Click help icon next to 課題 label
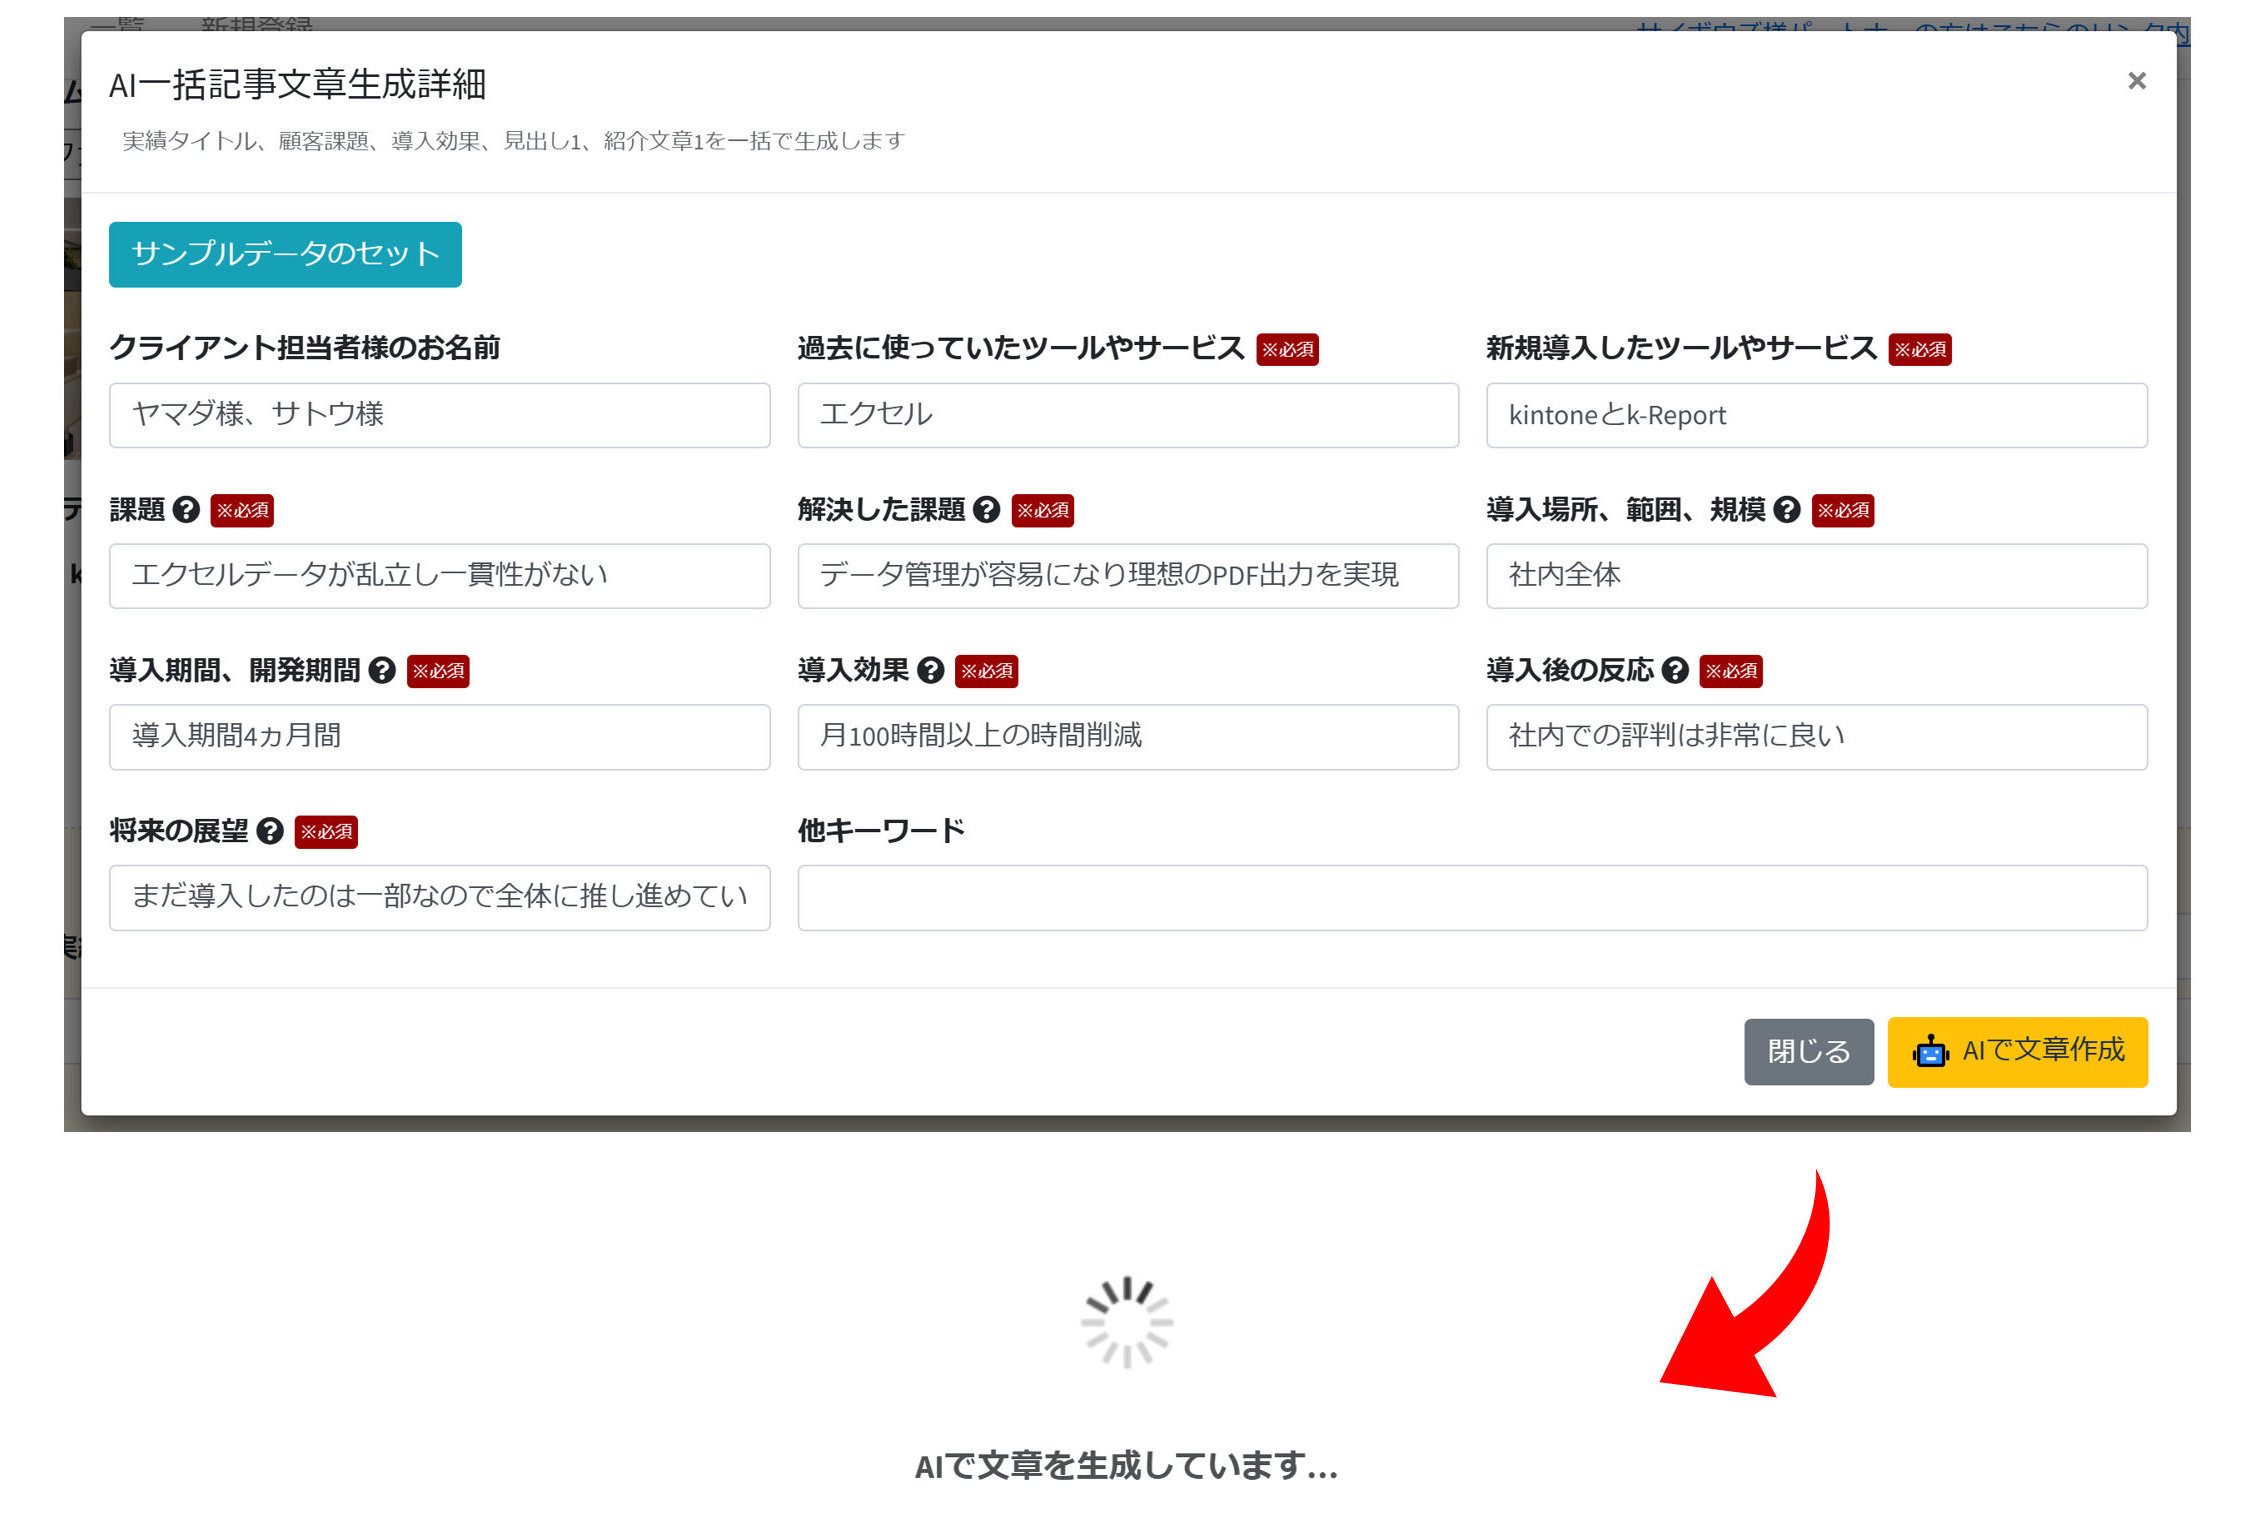The image size is (2253, 1520). 186,510
